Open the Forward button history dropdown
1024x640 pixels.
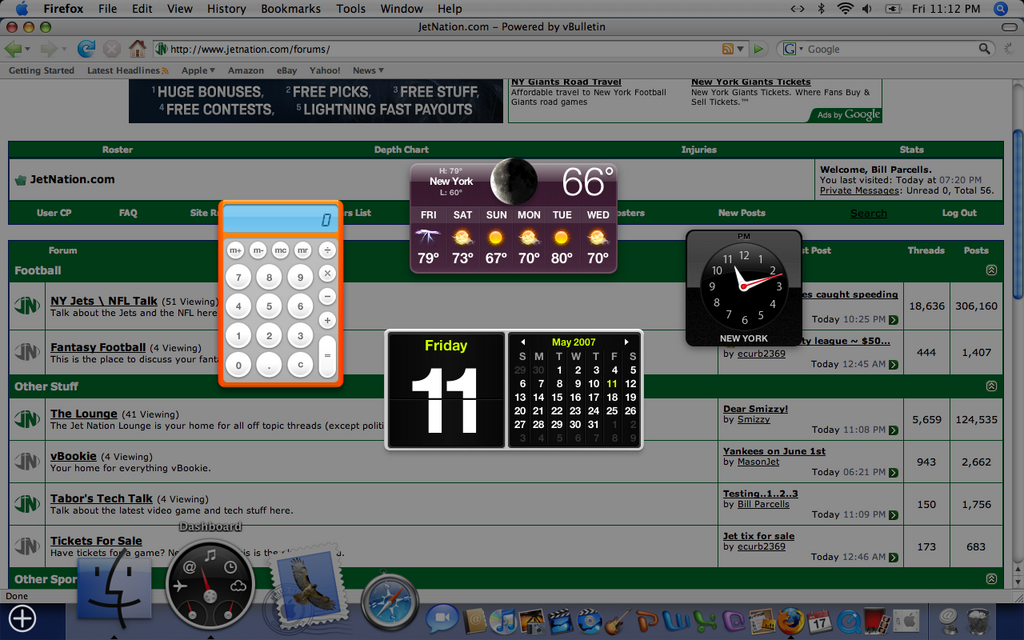[x=64, y=49]
